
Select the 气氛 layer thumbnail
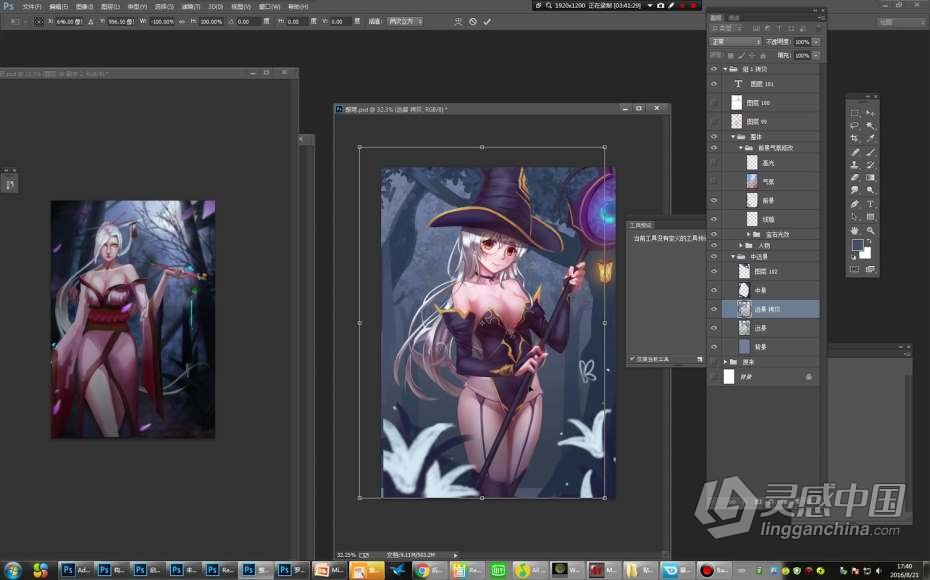[752, 181]
